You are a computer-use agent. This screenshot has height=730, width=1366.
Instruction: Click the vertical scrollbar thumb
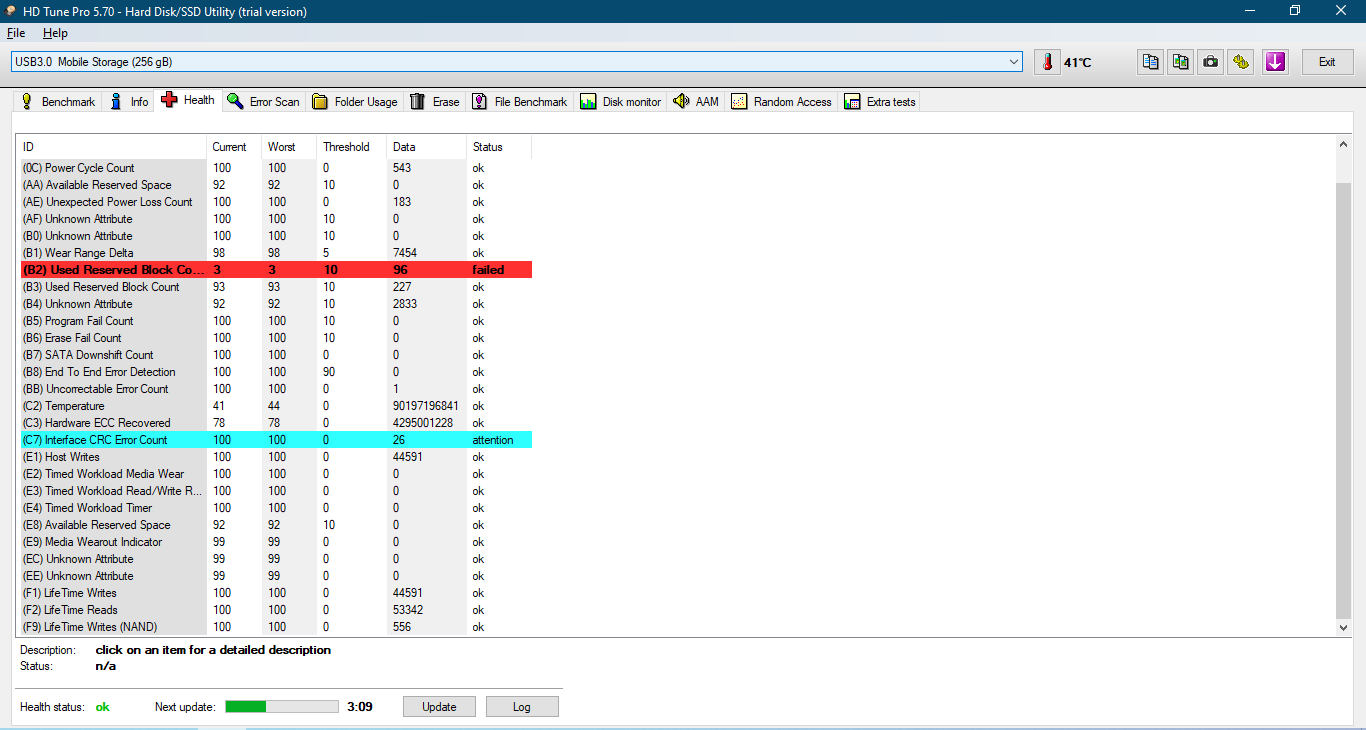pyautogui.click(x=1343, y=400)
